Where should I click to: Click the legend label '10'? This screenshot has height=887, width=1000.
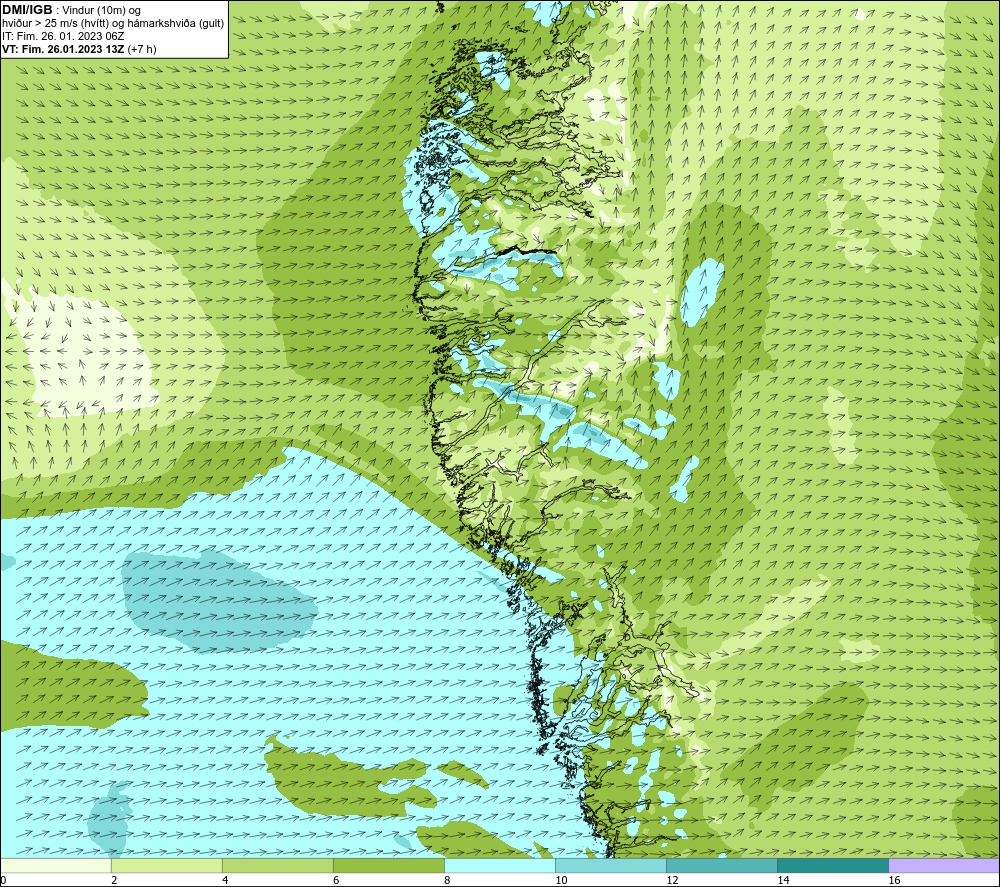tap(561, 880)
